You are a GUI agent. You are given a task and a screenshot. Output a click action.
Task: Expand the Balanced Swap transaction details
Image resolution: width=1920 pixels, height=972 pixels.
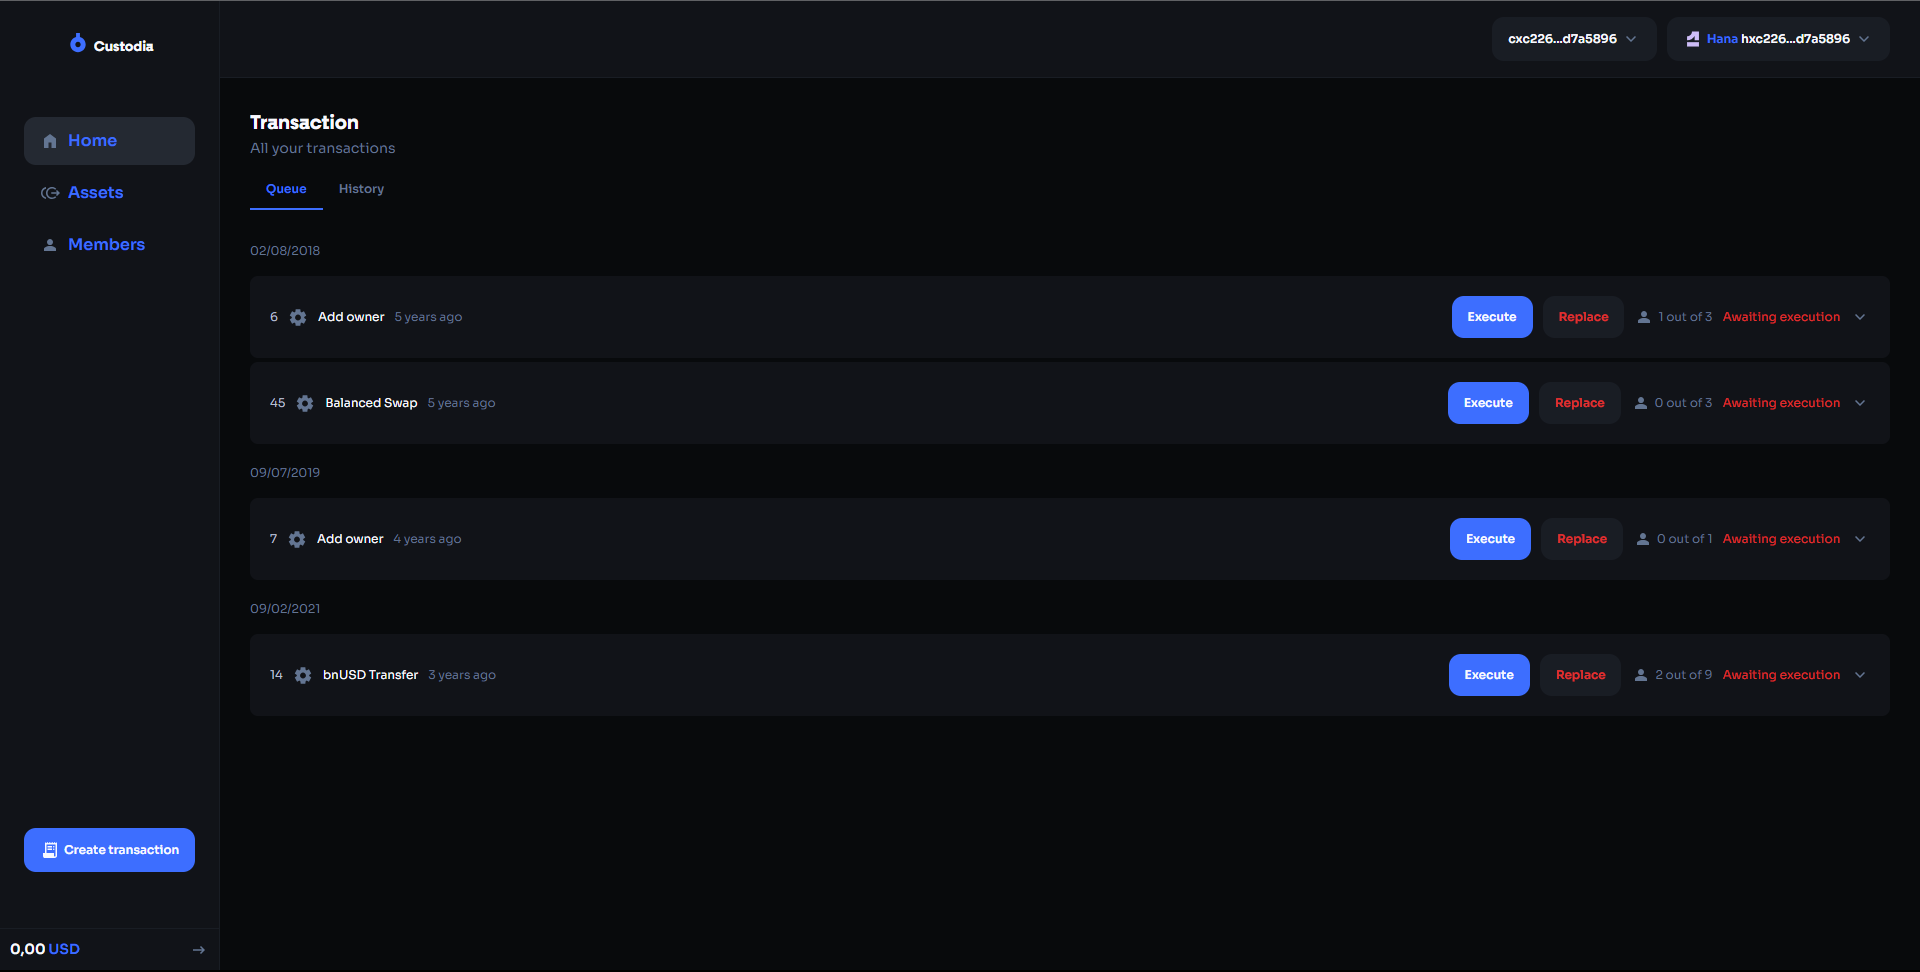click(1860, 403)
